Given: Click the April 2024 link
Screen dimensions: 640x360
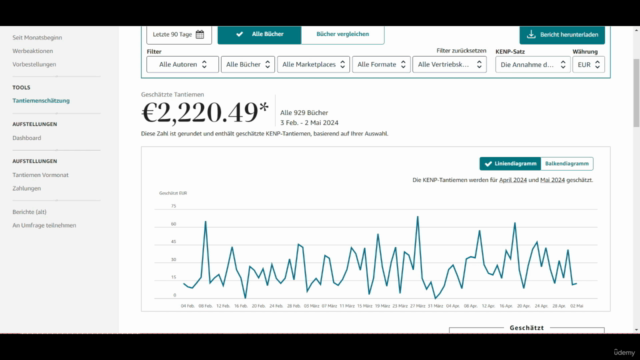Looking at the screenshot, I should (513, 180).
